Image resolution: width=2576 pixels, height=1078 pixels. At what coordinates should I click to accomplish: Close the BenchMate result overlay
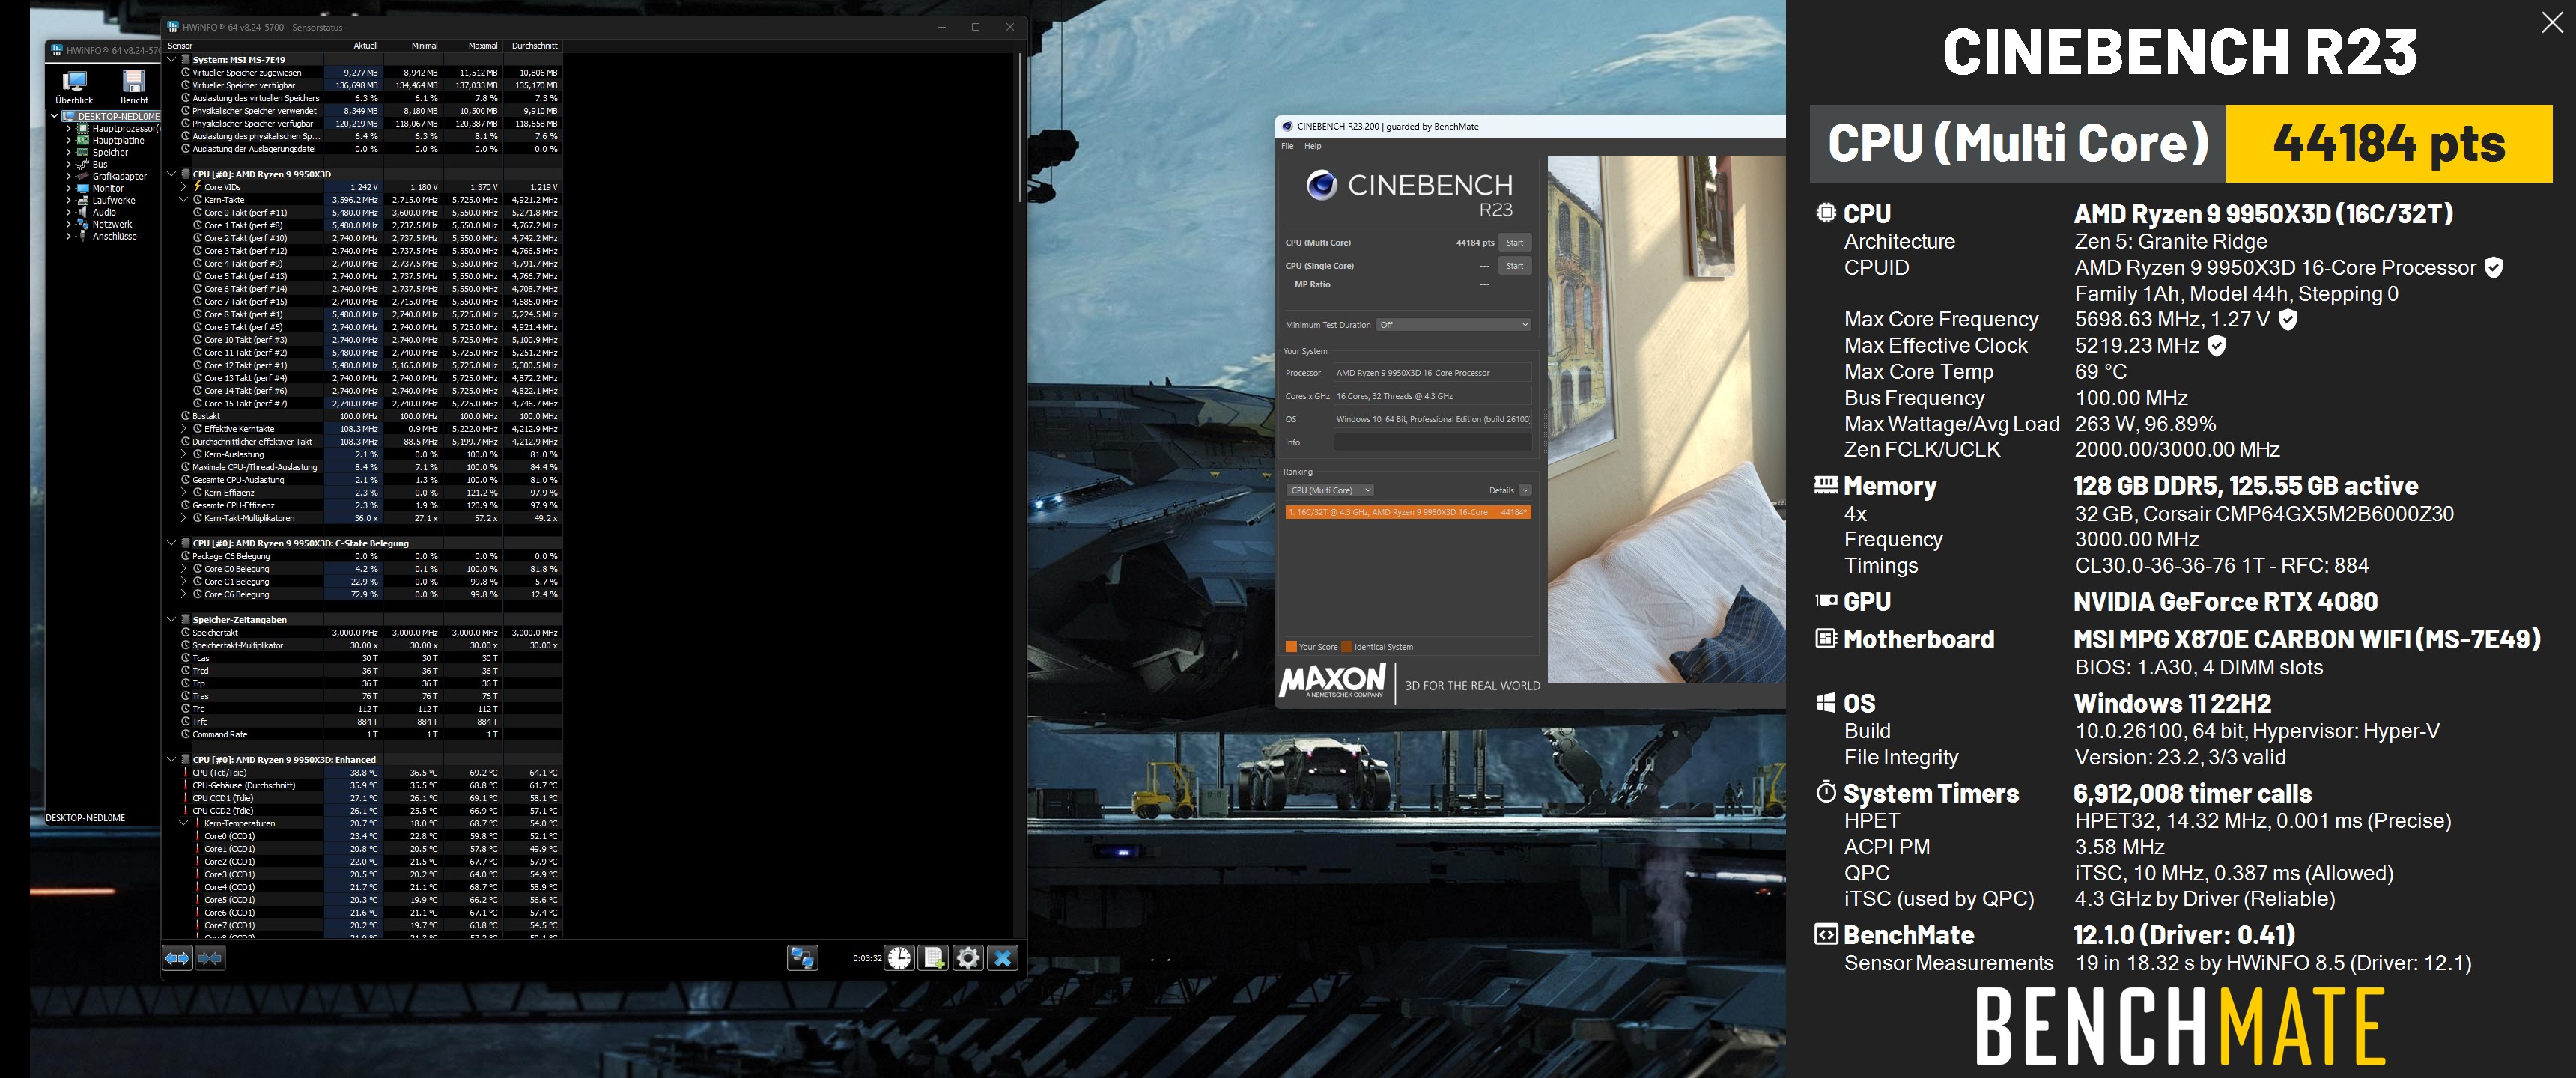[x=2552, y=23]
